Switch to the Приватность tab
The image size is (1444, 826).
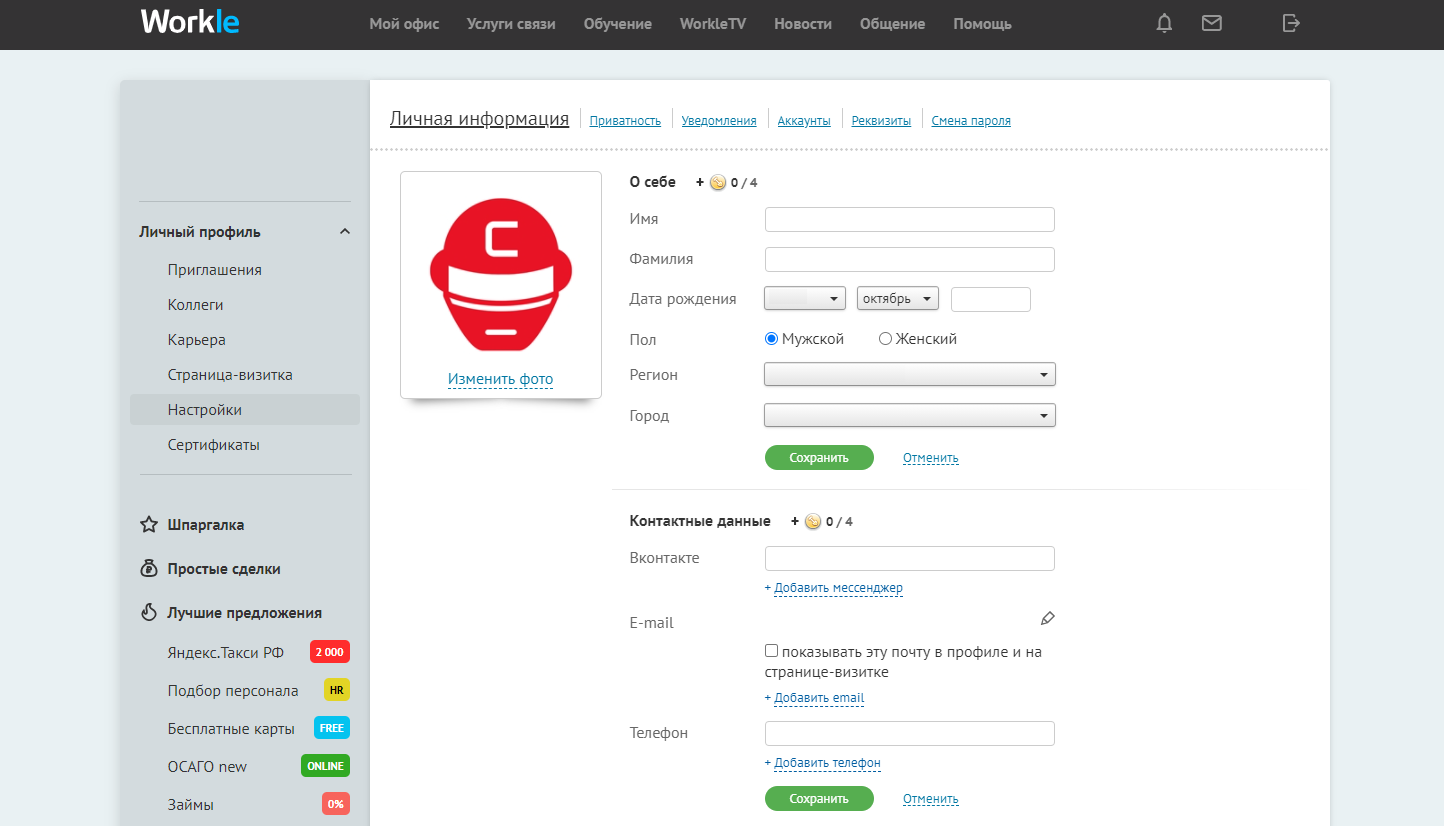tap(626, 121)
